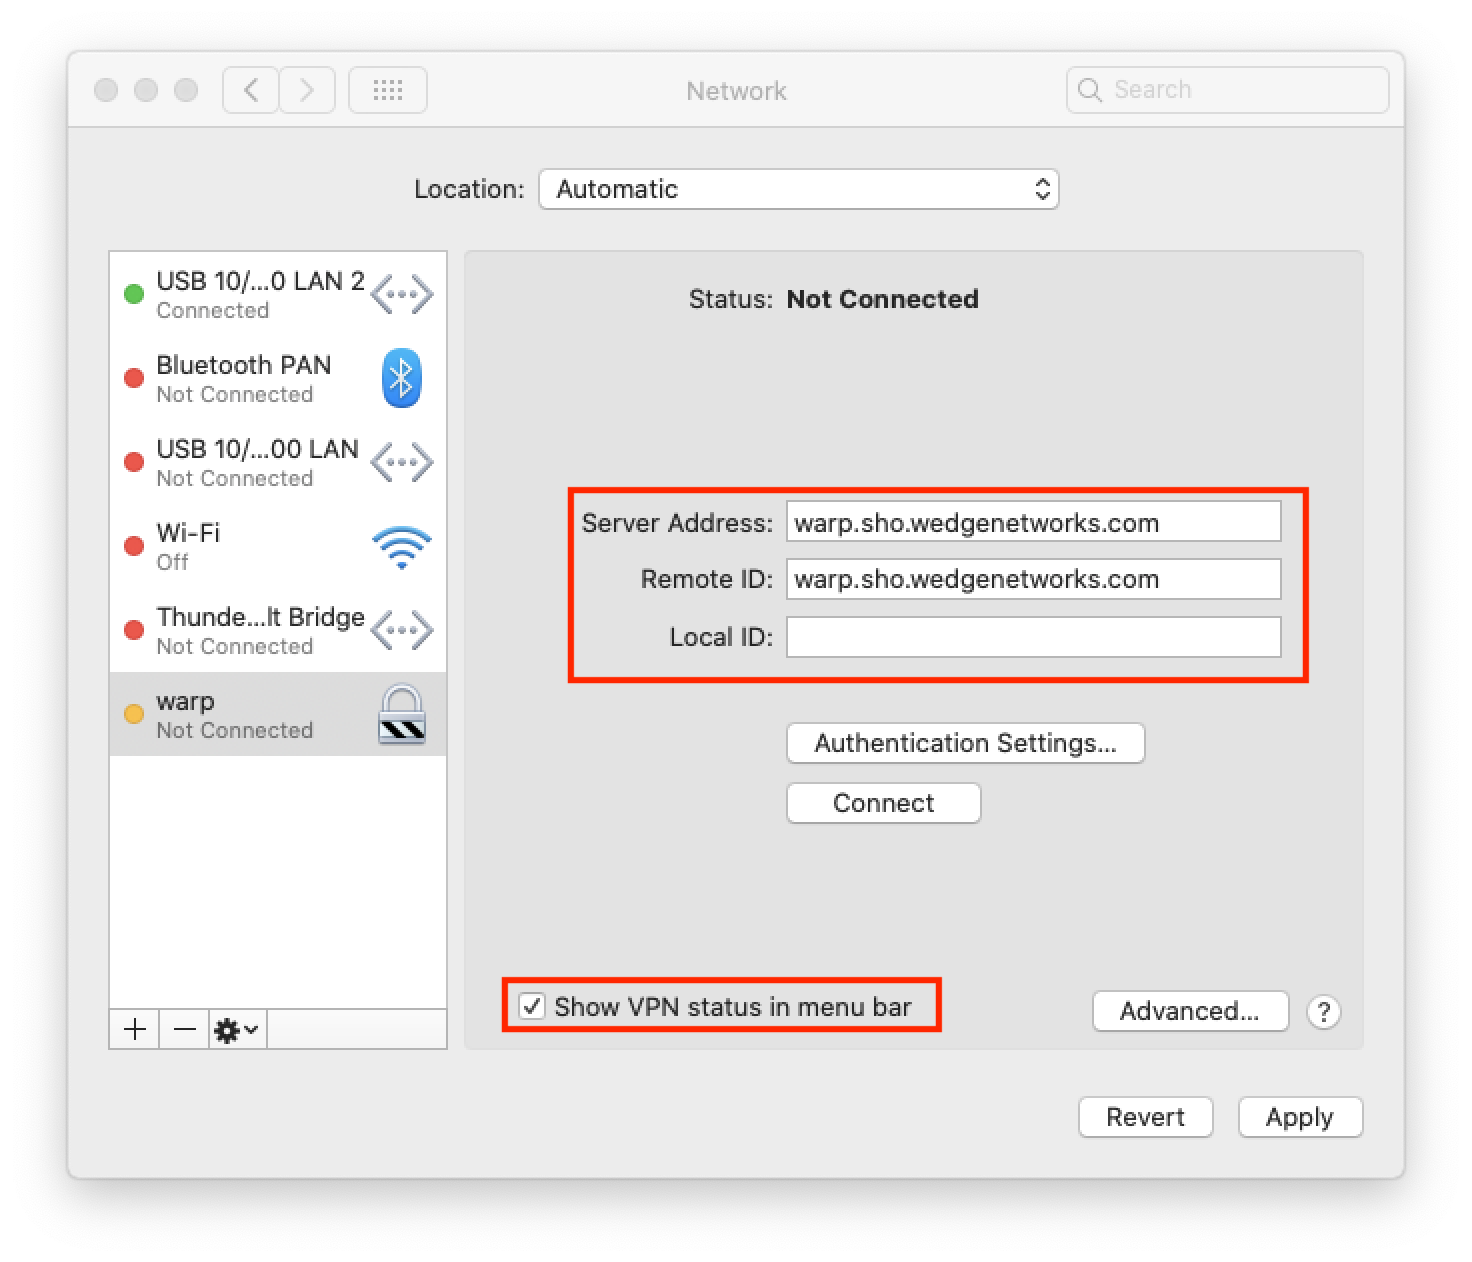Click the warp VPN padlock icon

pos(401,715)
